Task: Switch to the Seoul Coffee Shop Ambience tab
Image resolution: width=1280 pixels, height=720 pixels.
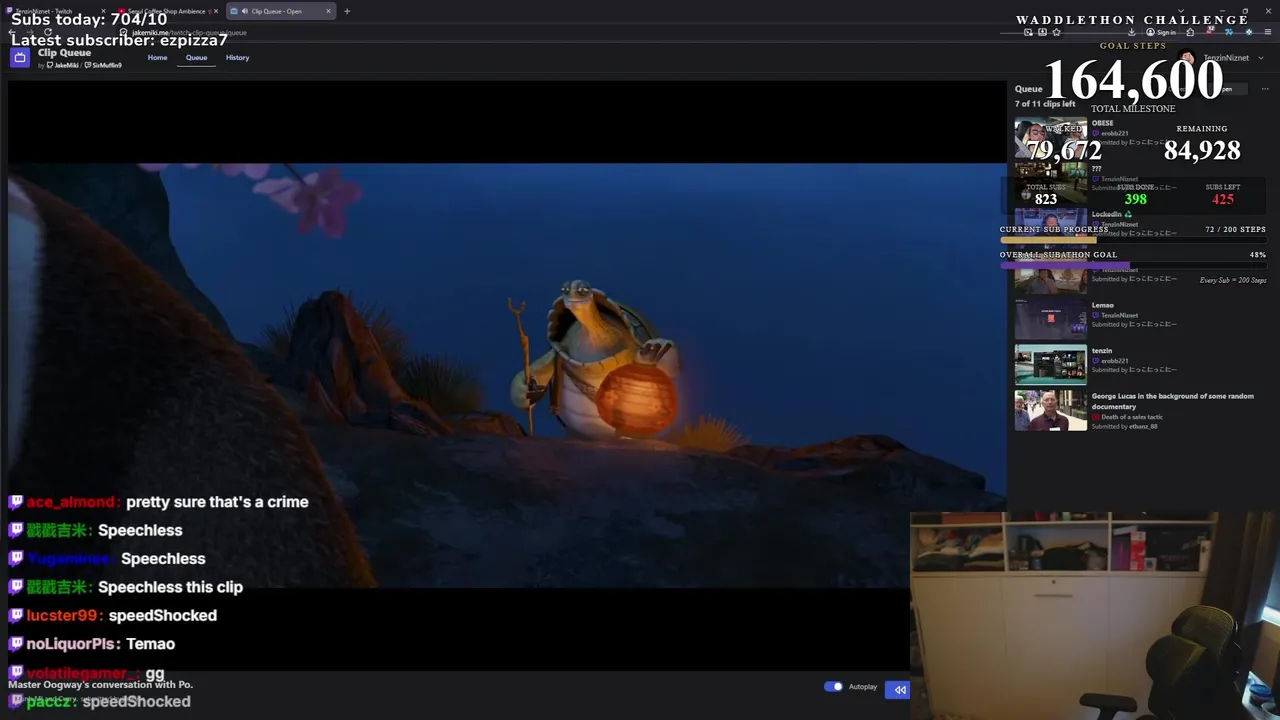Action: (x=167, y=11)
